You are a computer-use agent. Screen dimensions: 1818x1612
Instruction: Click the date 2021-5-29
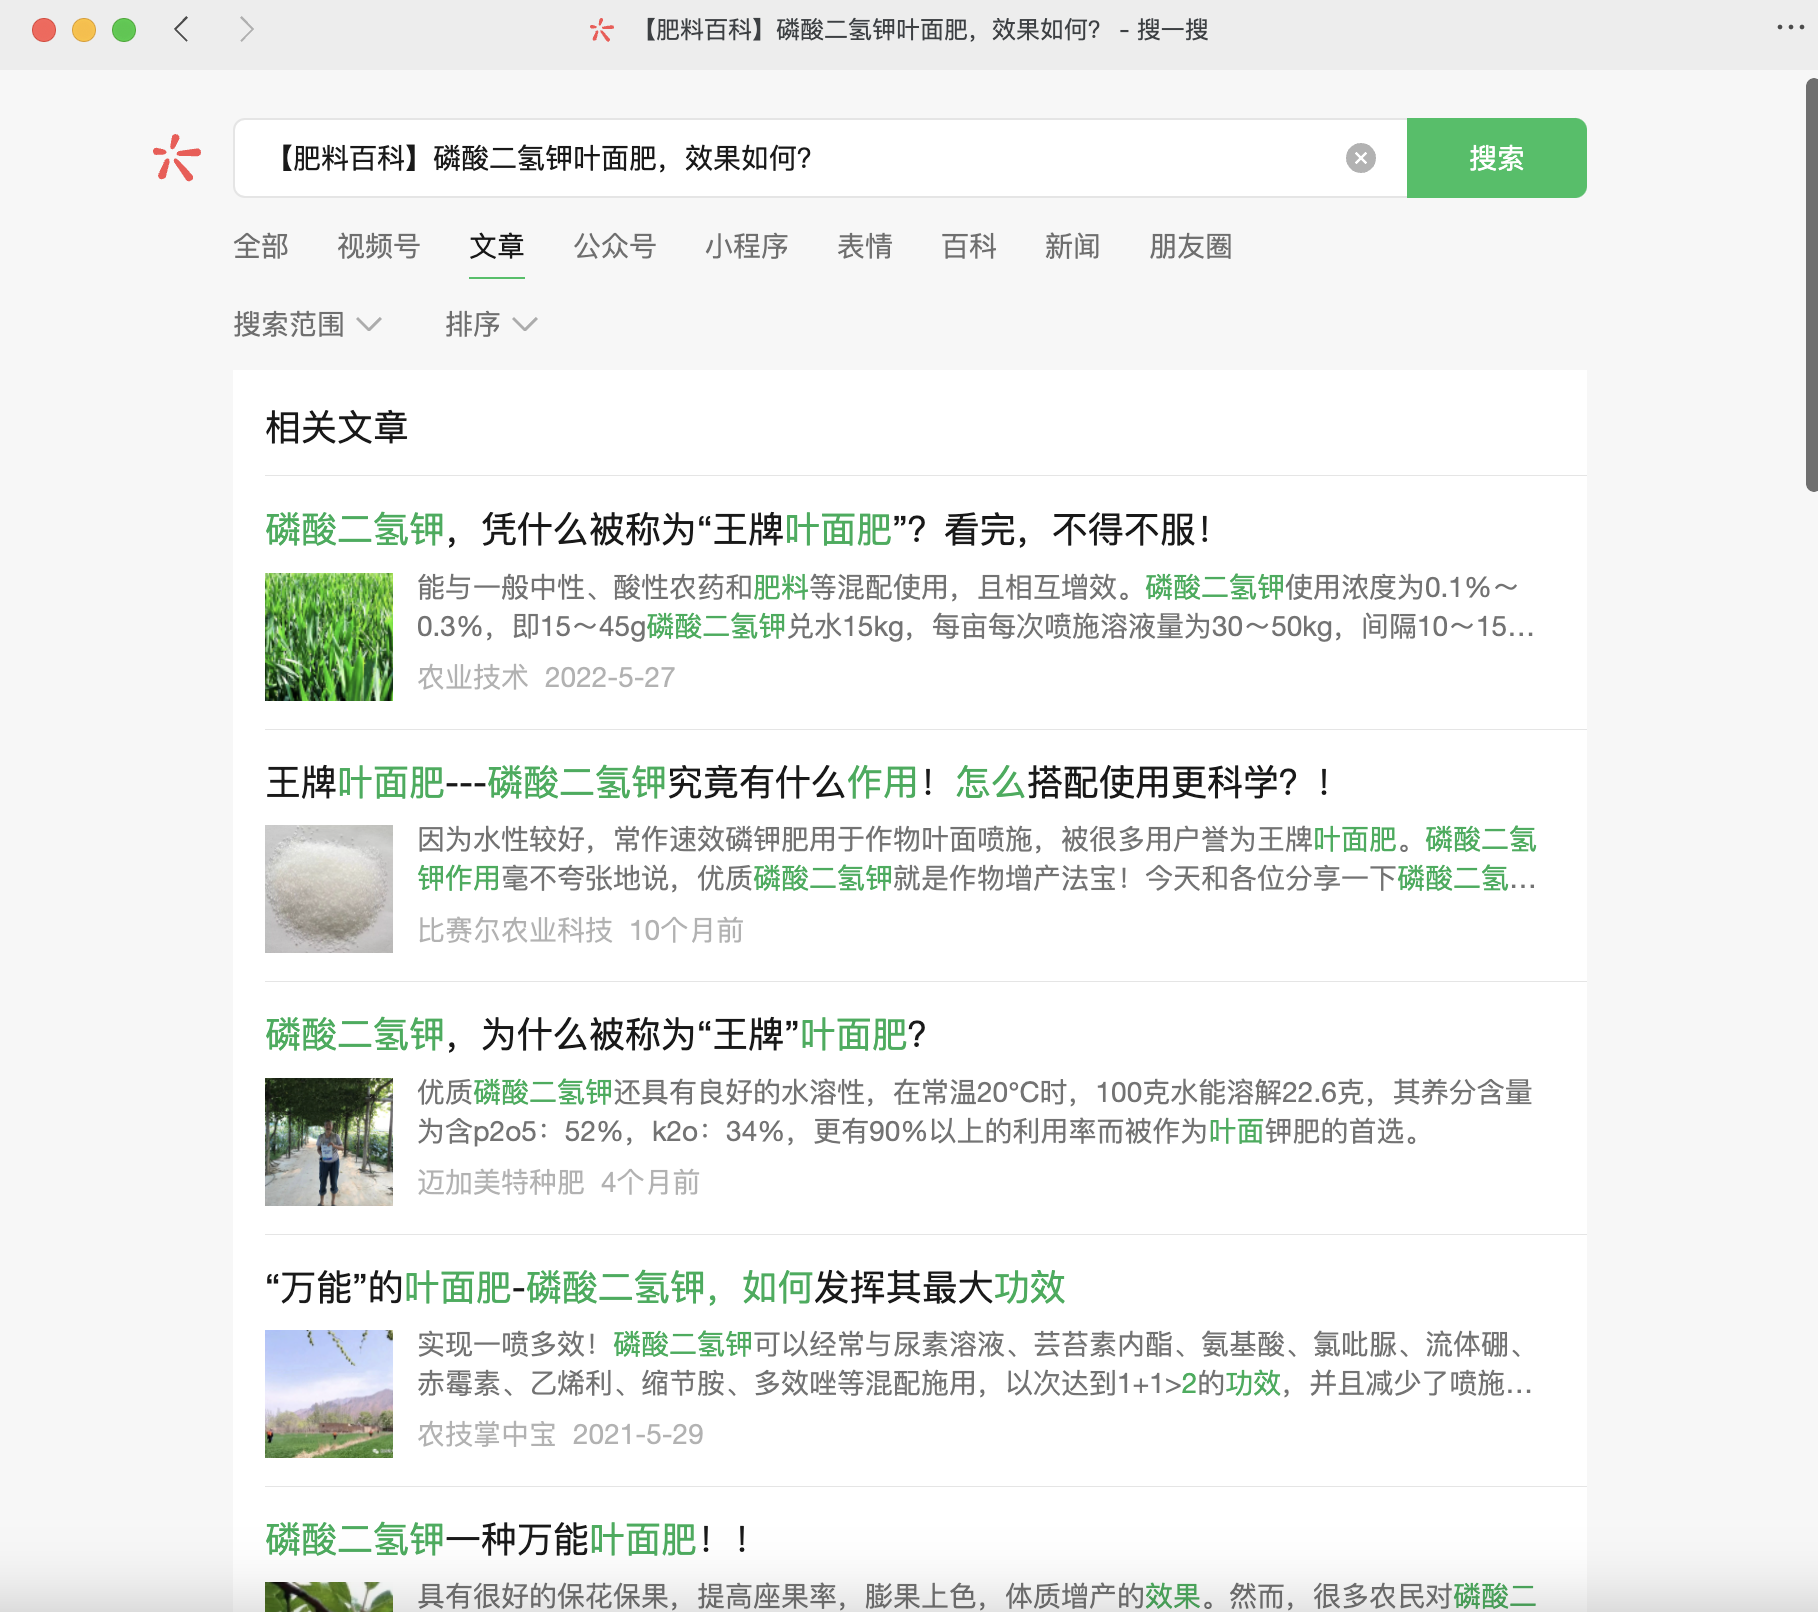638,1434
